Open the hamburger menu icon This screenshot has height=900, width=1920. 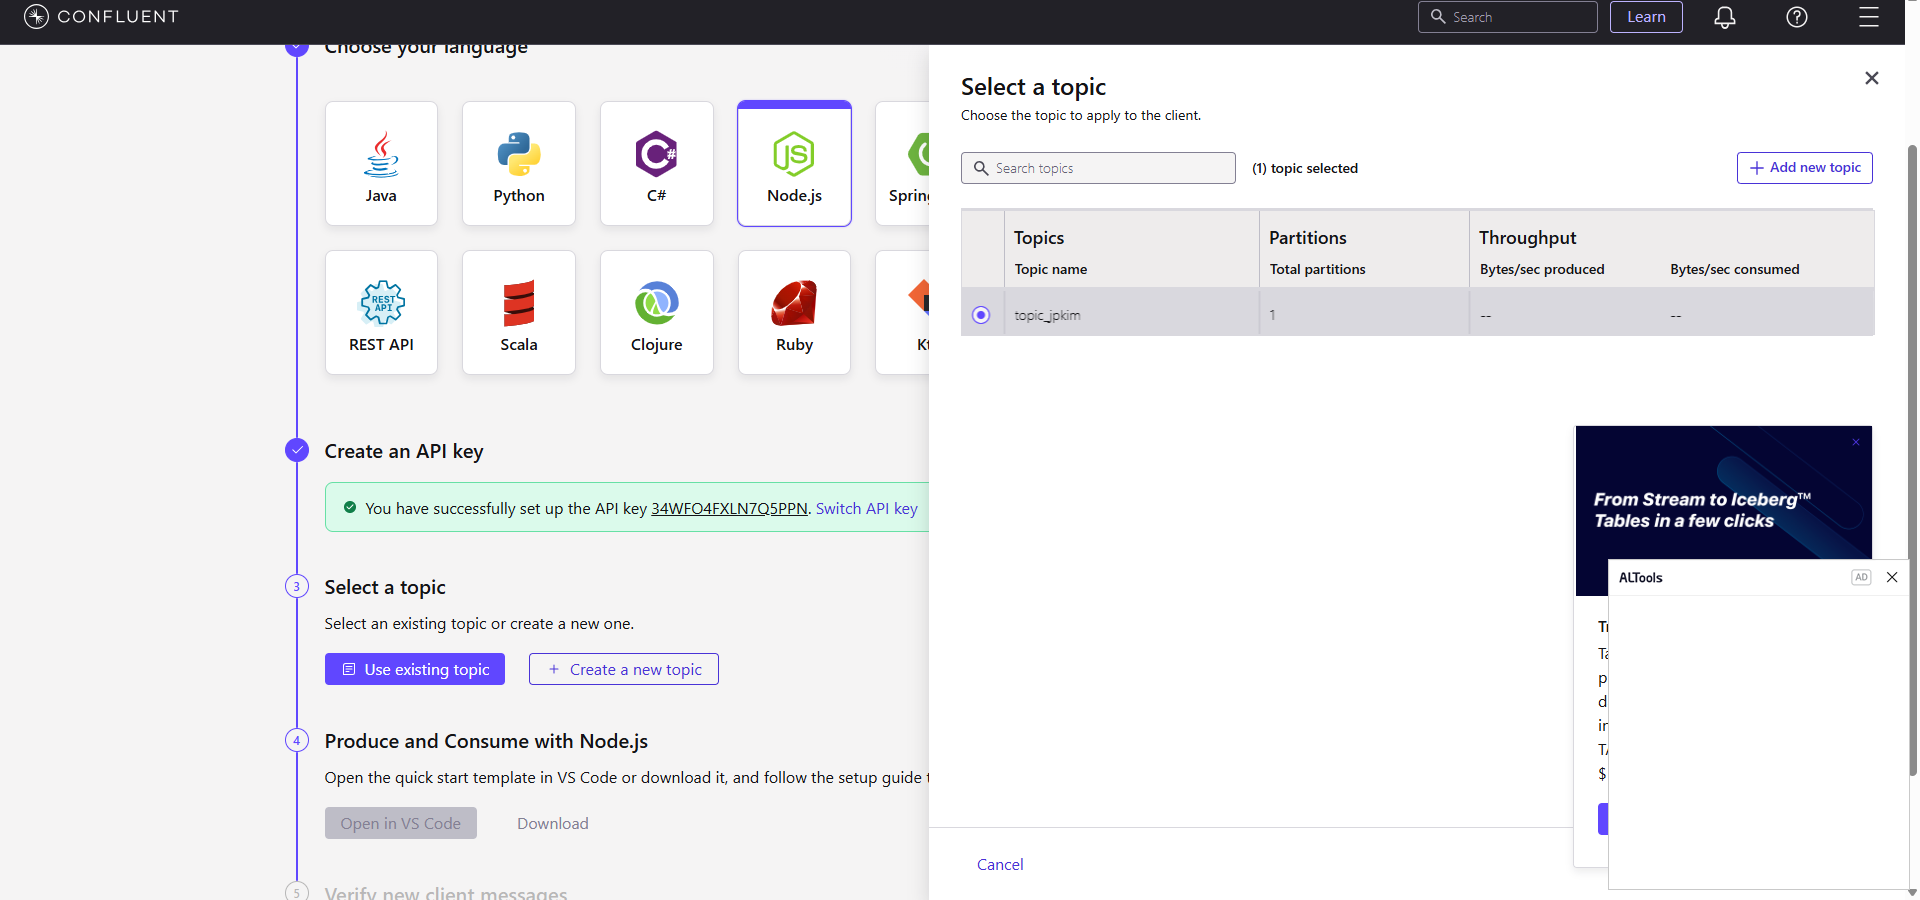pyautogui.click(x=1868, y=17)
